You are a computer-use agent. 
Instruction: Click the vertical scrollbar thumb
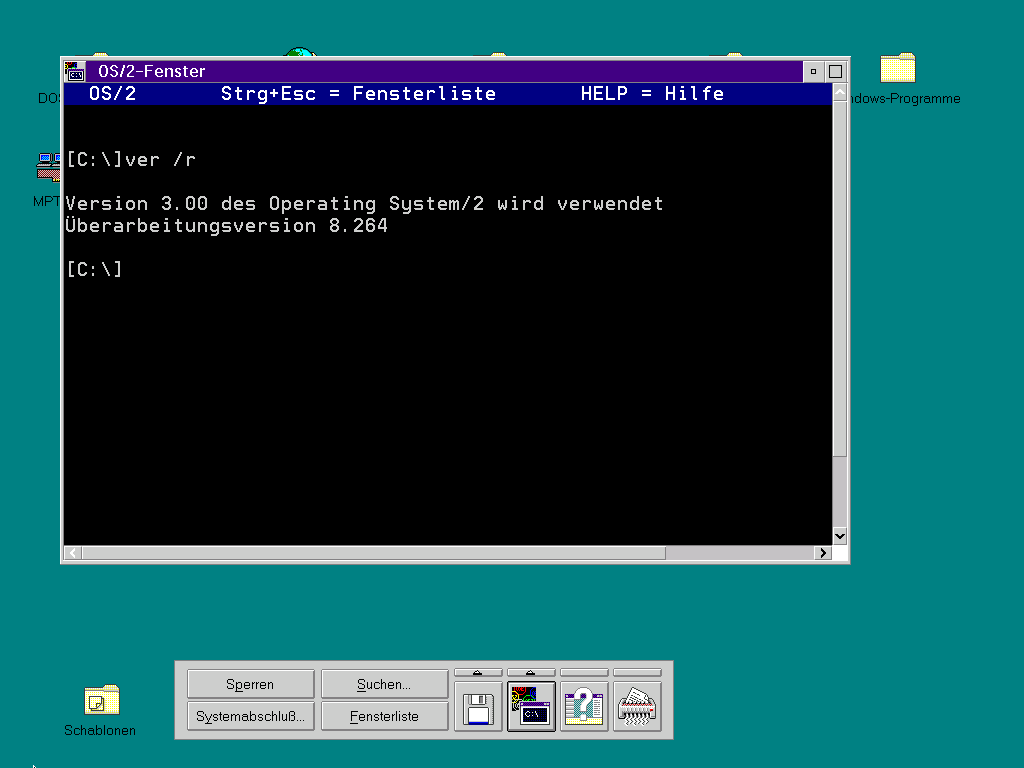(x=840, y=280)
